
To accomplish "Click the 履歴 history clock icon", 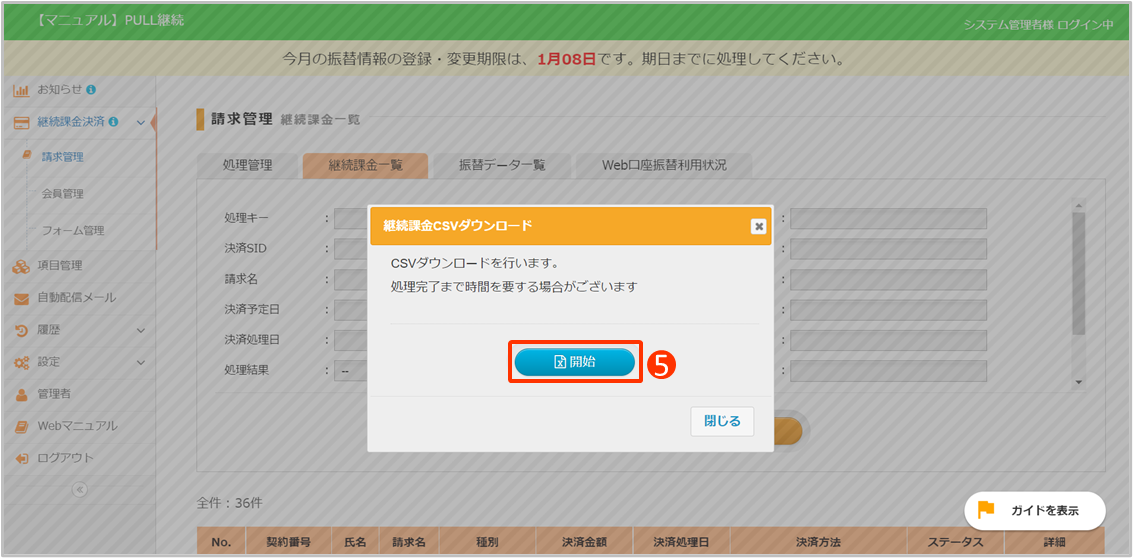I will tap(20, 330).
